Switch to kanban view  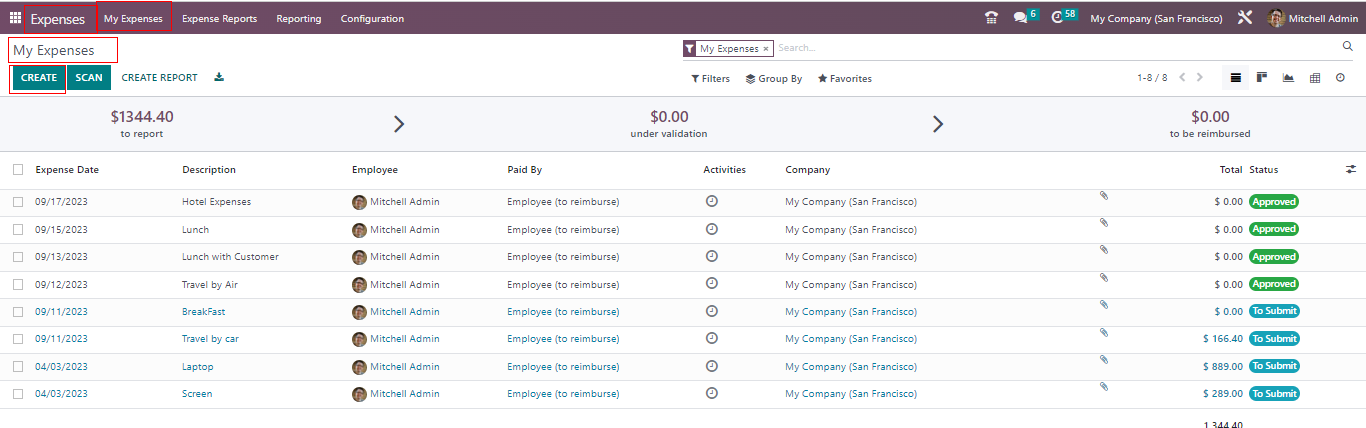point(1262,78)
